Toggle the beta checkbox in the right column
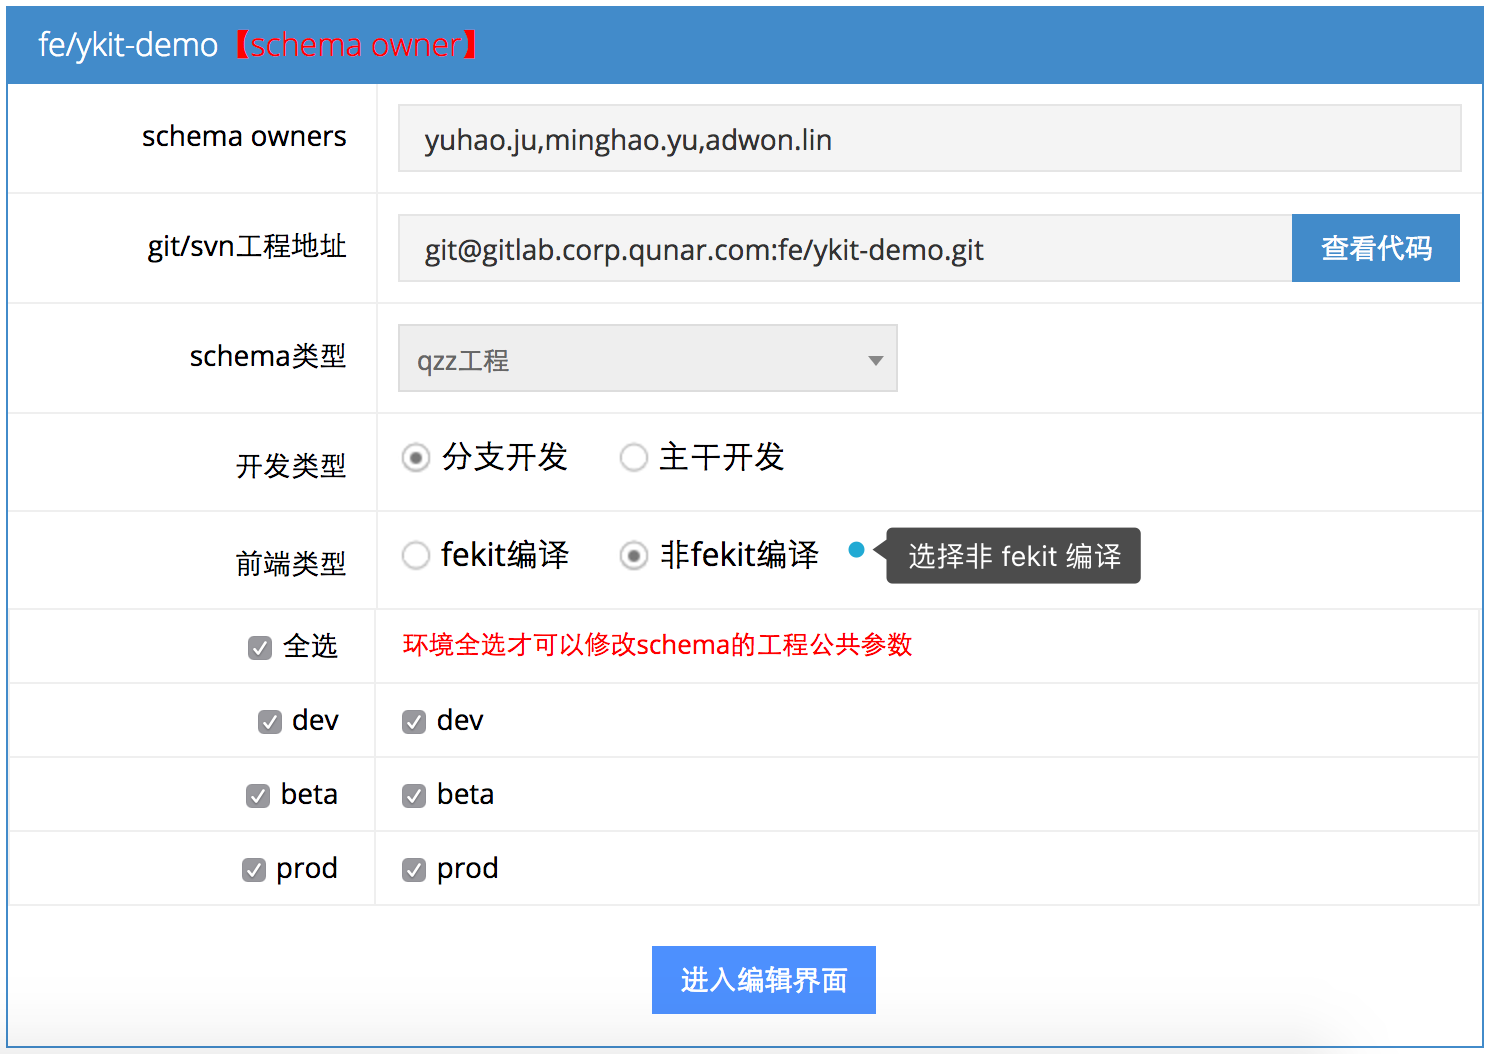Screen dimensions: 1490x1054 pos(414,795)
